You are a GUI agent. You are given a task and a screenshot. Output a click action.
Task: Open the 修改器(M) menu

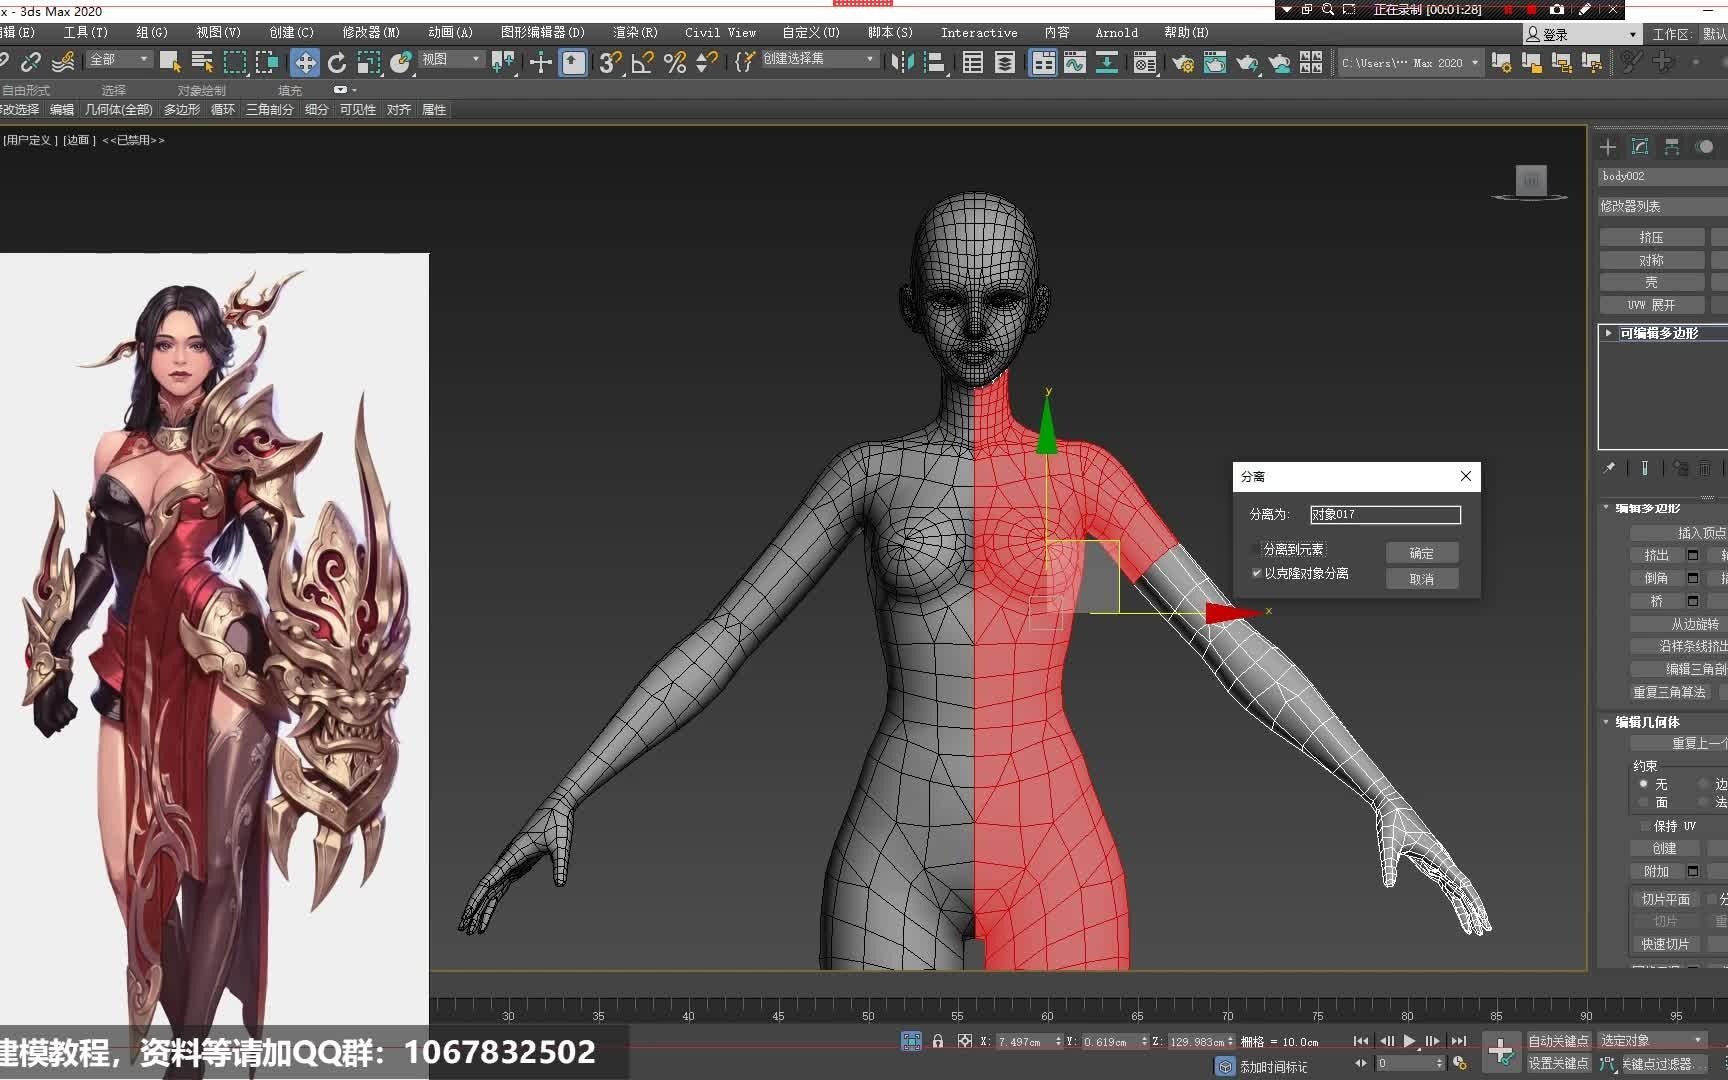[x=371, y=33]
